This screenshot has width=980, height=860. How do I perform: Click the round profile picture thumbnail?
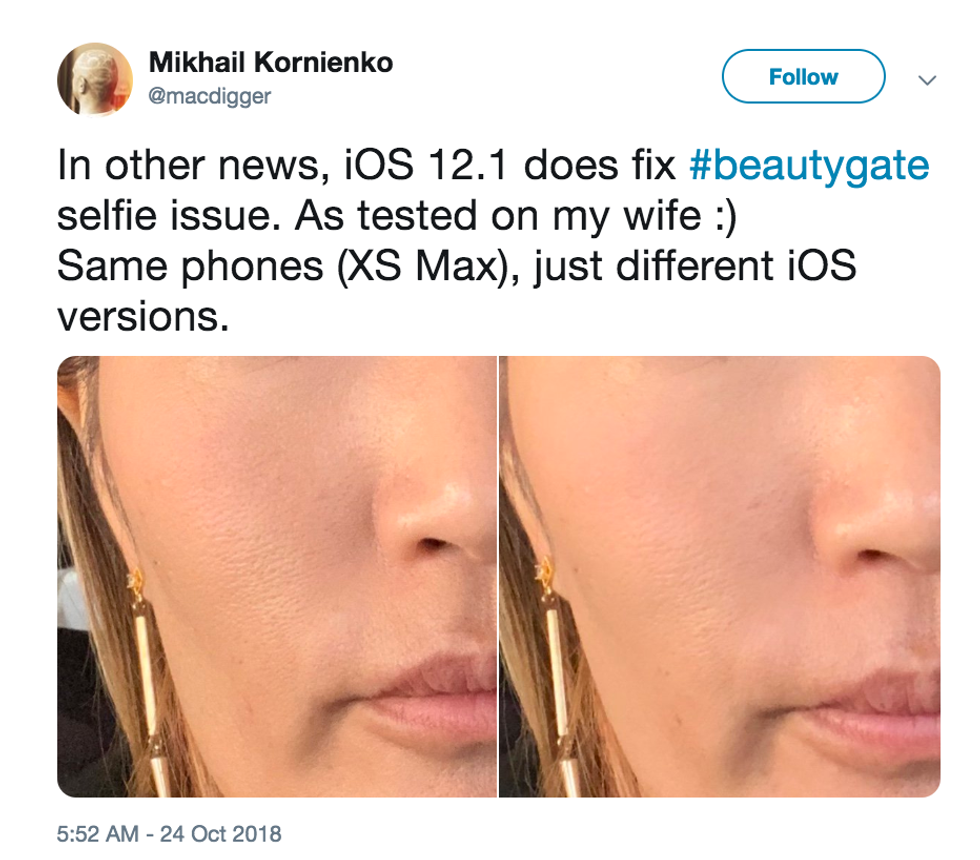click(x=95, y=79)
